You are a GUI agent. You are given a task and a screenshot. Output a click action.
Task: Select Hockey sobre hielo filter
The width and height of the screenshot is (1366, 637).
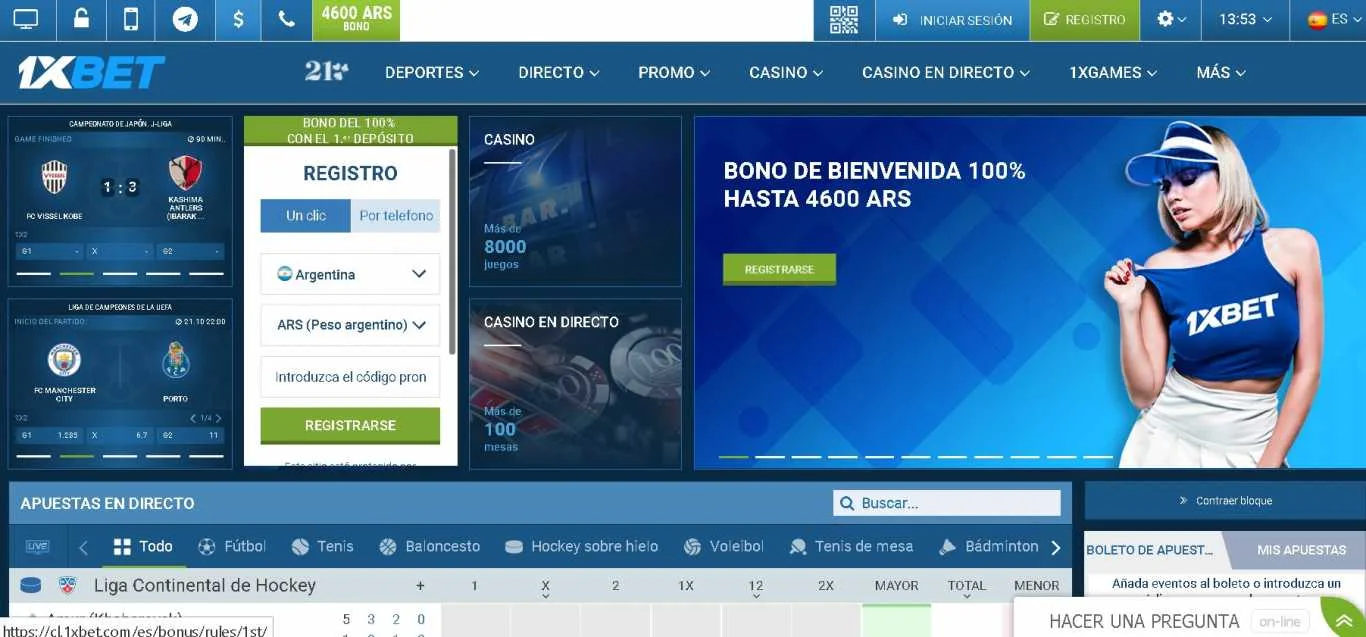click(582, 546)
